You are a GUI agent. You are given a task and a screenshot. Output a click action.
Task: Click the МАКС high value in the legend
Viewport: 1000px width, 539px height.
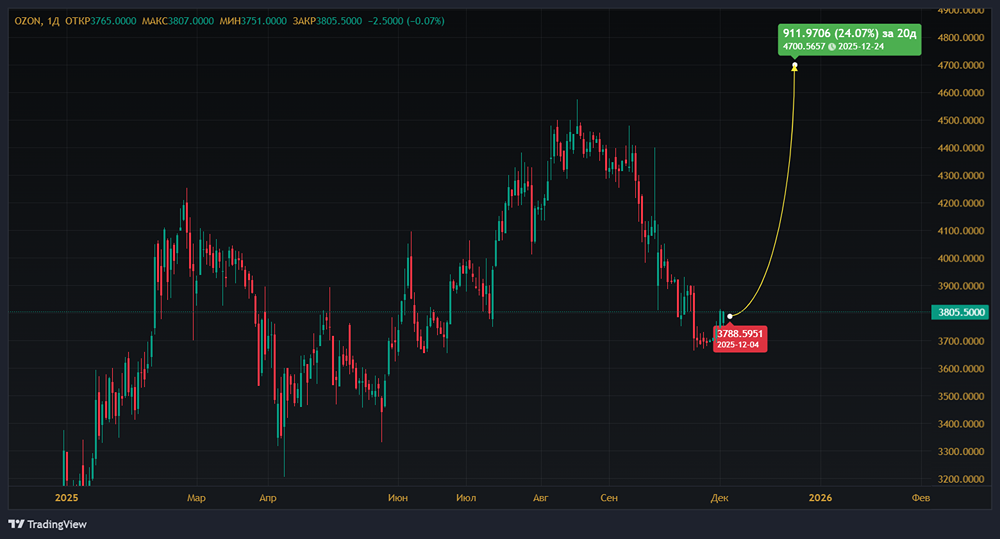pyautogui.click(x=188, y=21)
